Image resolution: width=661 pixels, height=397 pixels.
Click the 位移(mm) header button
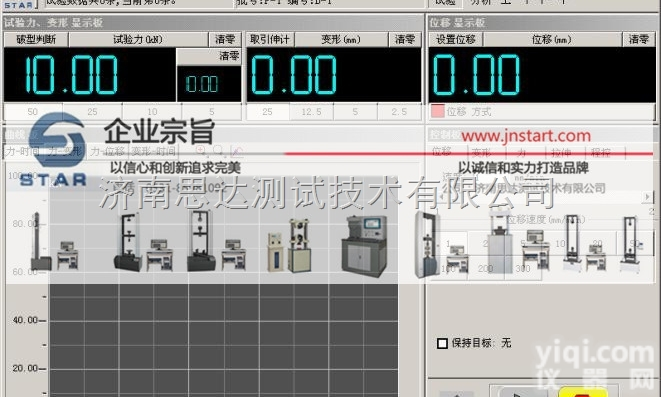[x=552, y=40]
